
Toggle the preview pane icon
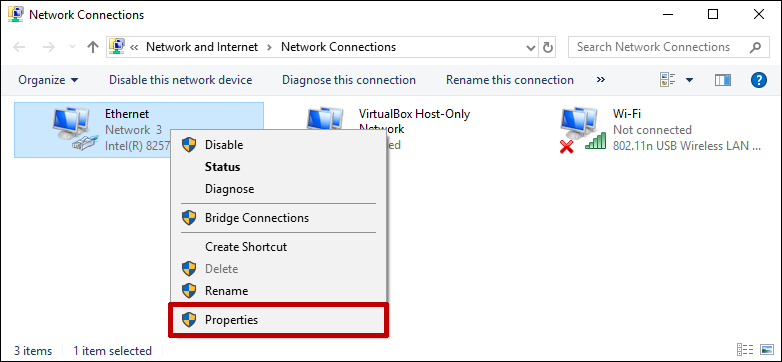click(723, 80)
